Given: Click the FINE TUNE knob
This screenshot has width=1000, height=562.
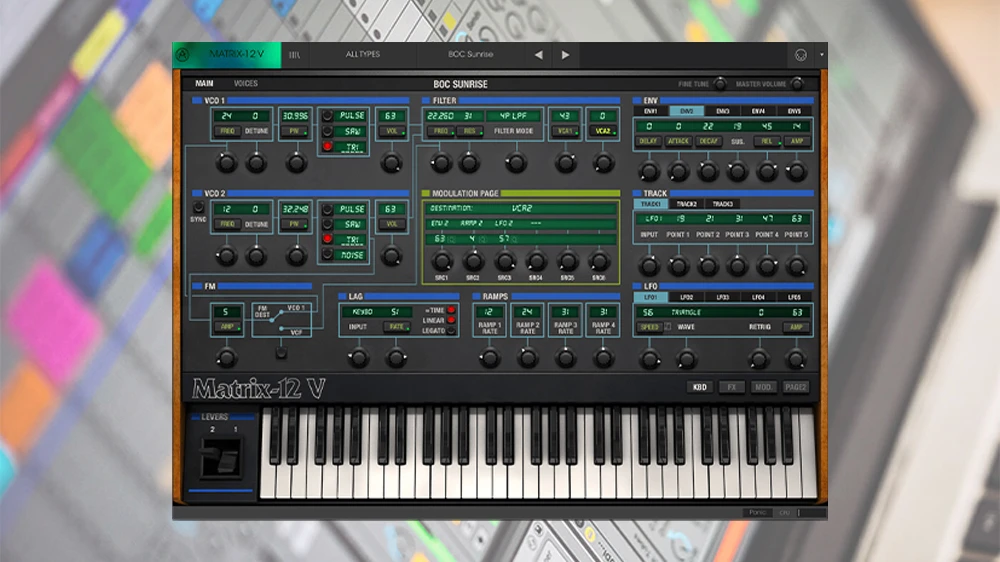Looking at the screenshot, I should coord(720,84).
